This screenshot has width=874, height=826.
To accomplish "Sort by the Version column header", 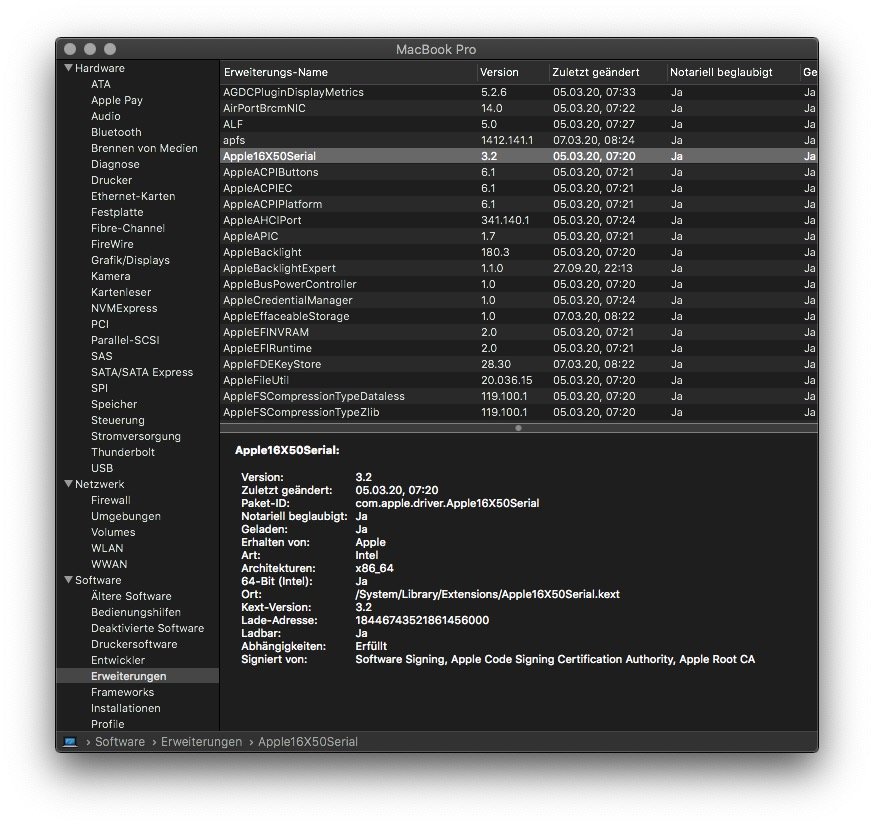I will point(499,72).
